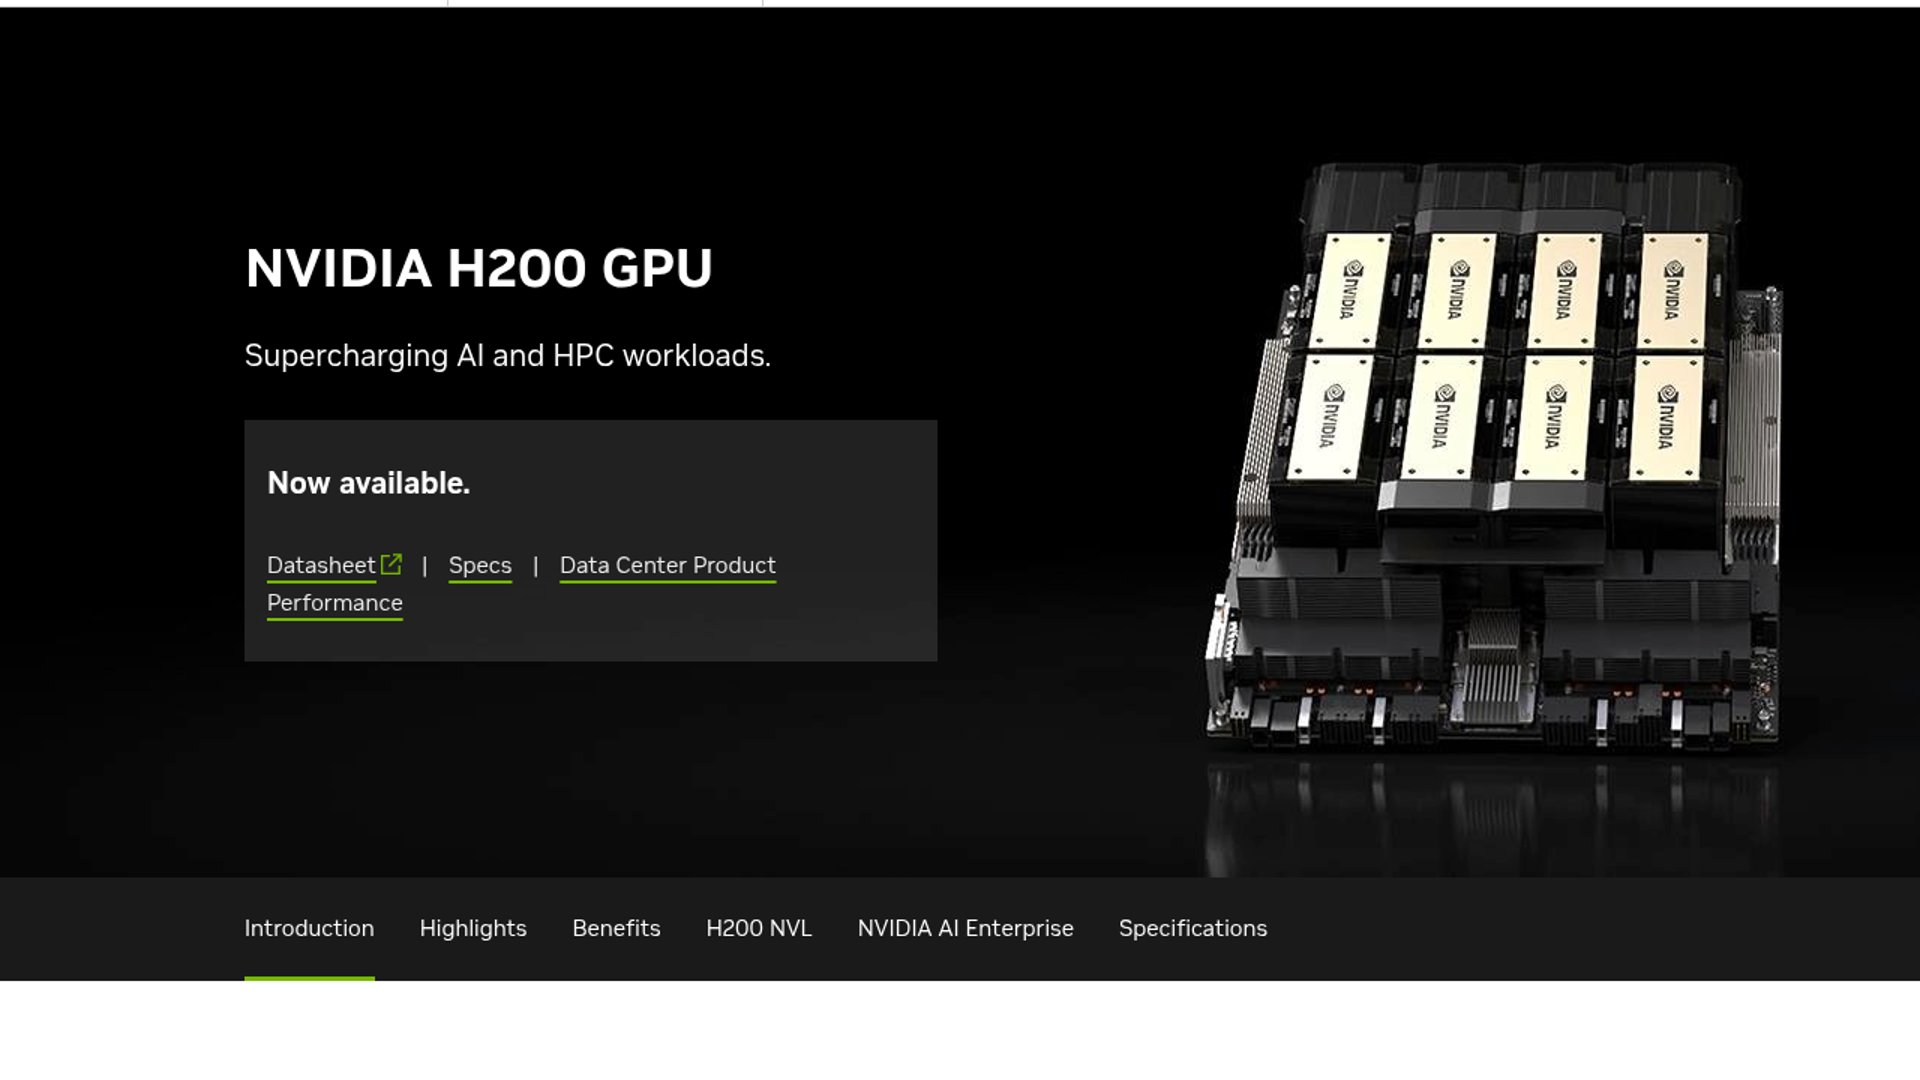Screen dimensions: 1920x1080
Task: Jump to the Specifications tab
Action: [x=1193, y=928]
